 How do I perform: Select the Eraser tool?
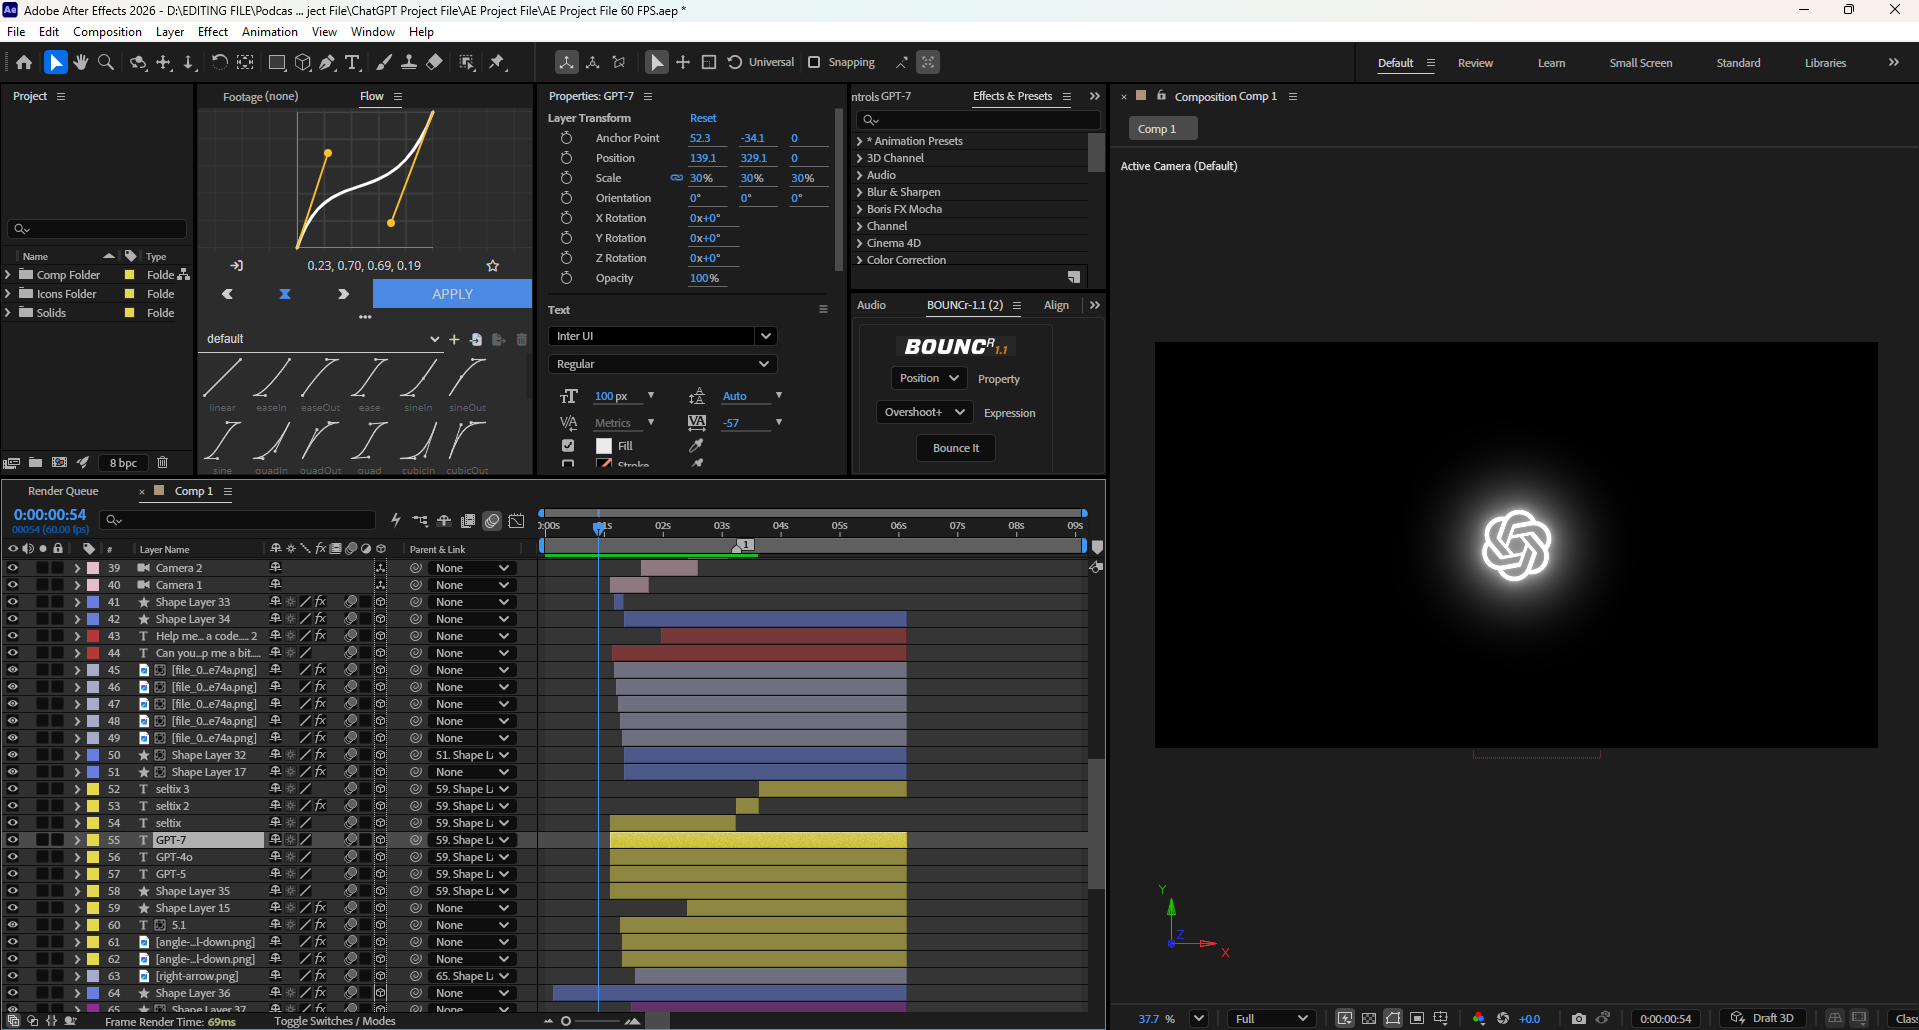click(x=434, y=62)
